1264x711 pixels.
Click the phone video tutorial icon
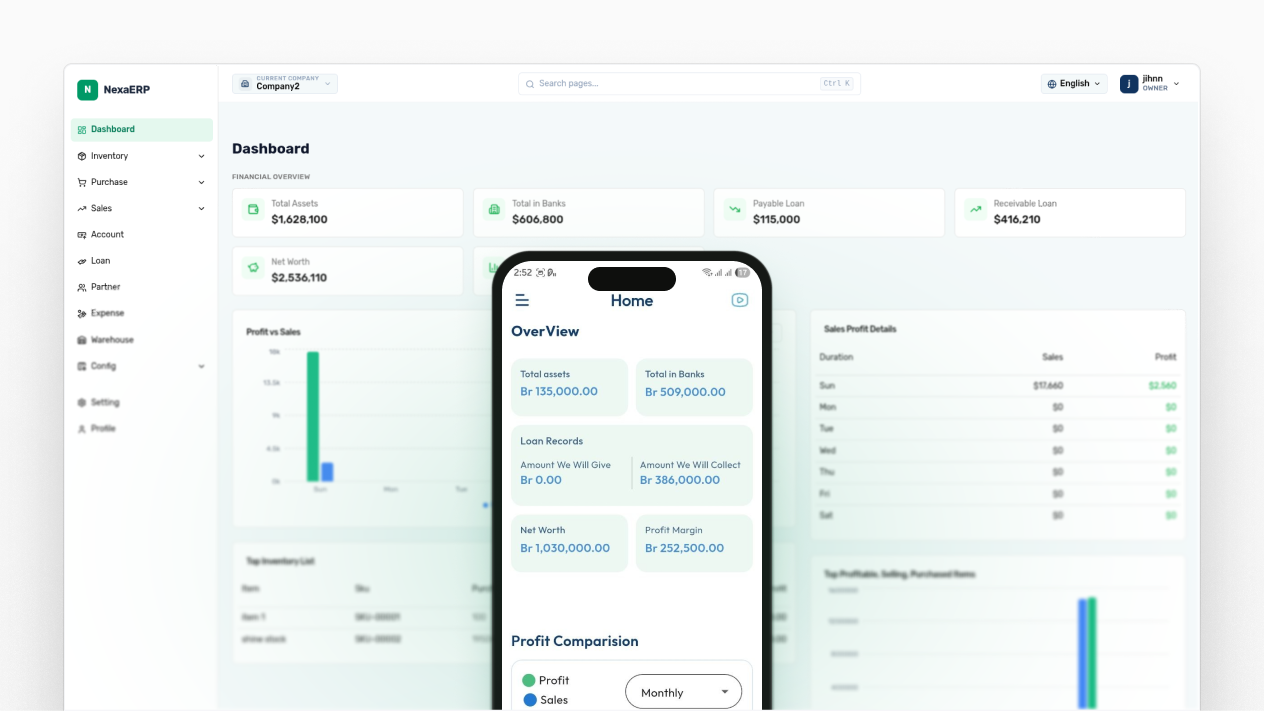(x=740, y=300)
